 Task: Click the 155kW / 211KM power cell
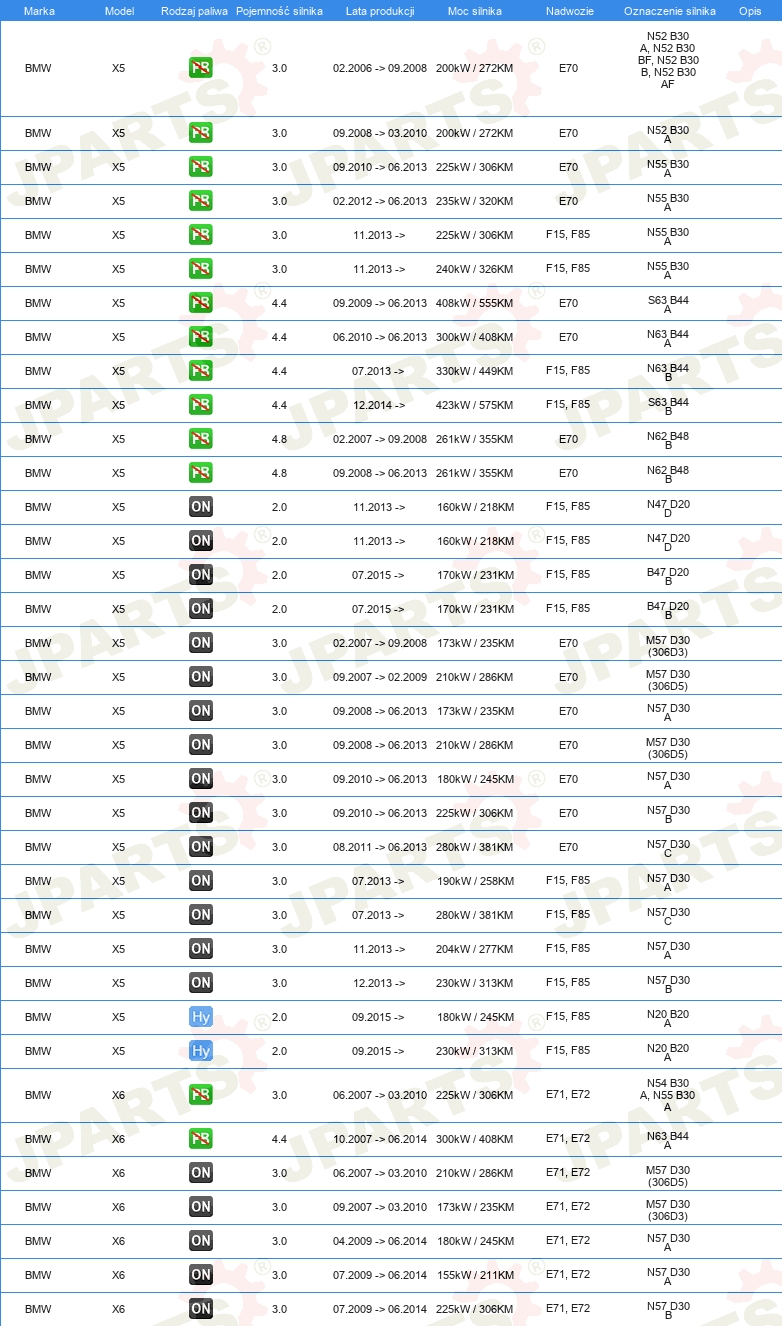(474, 1275)
